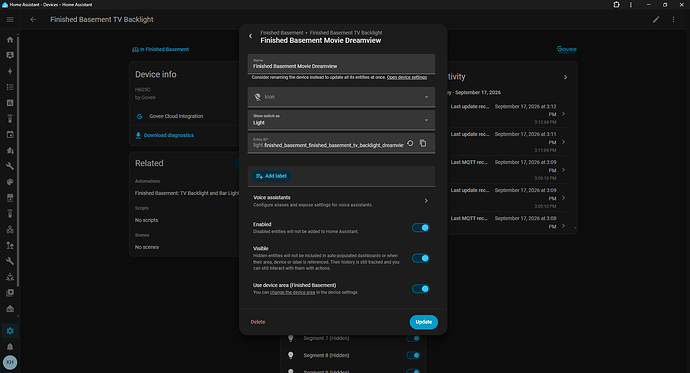Toggle the Segment 7 (Hidden) switch
The height and width of the screenshot is (373, 690).
(413, 338)
